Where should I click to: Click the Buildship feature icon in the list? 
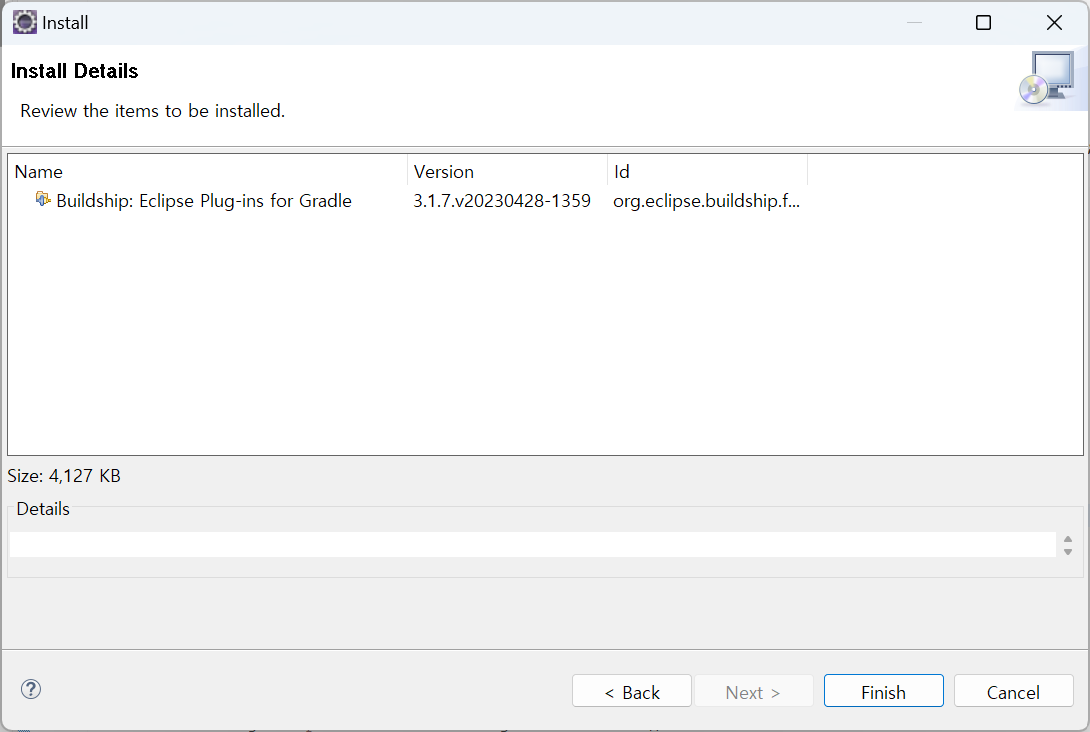pos(43,200)
